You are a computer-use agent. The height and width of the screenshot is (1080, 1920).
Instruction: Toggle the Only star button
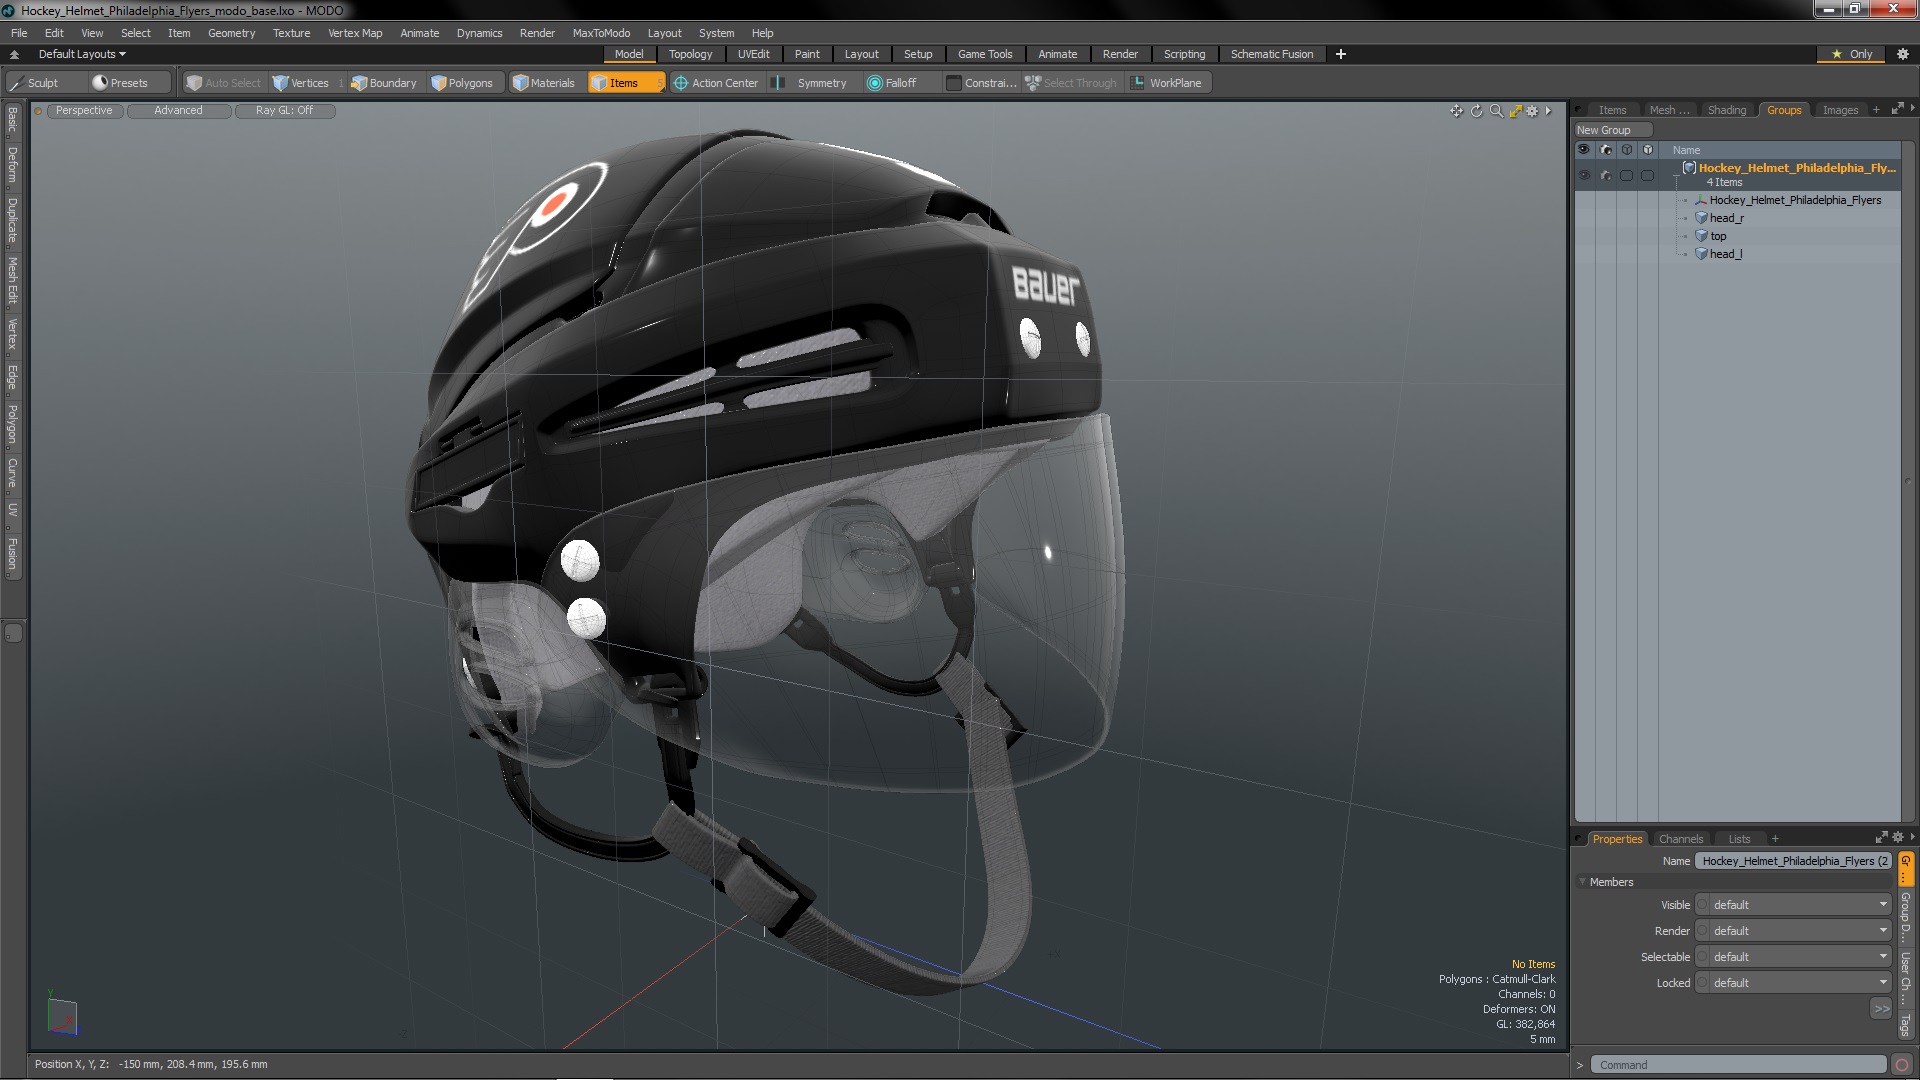coord(1852,54)
